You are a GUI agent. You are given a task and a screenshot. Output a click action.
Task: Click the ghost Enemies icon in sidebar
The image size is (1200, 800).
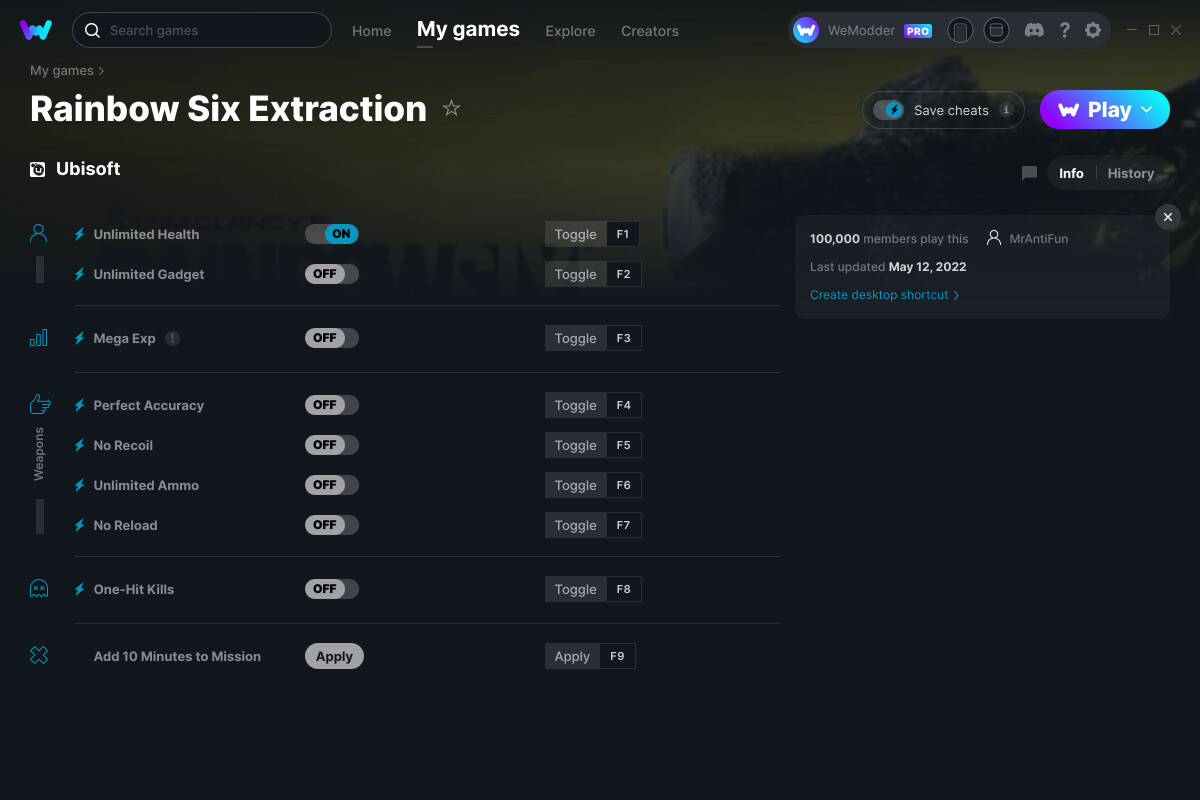click(x=38, y=589)
